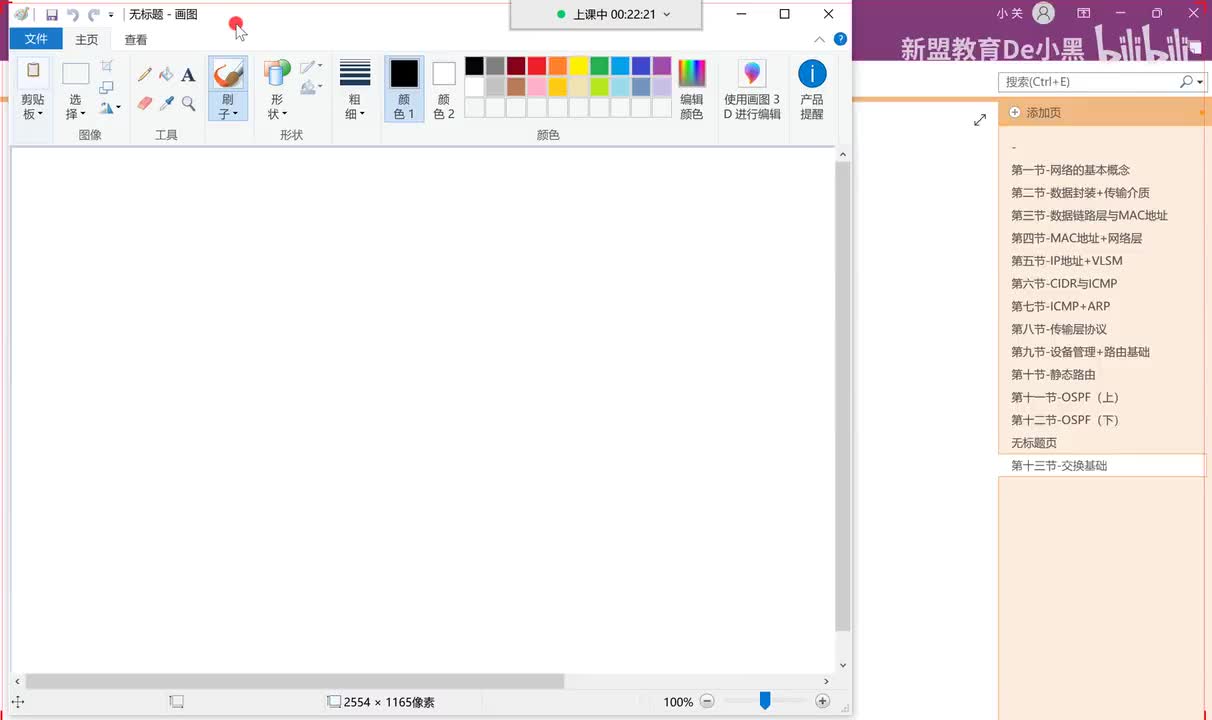Click the Crop icon in Image group
This screenshot has width=1212, height=720.
tap(107, 67)
